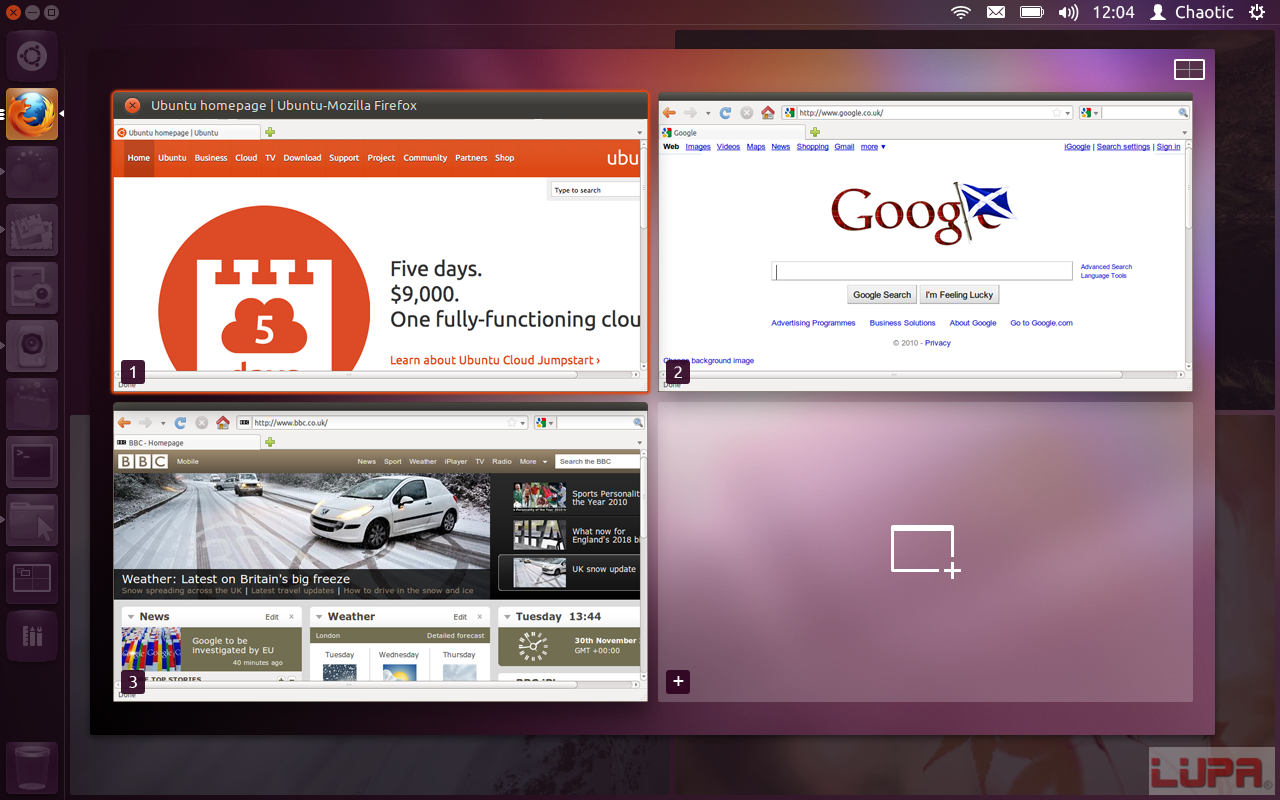Image resolution: width=1280 pixels, height=800 pixels.
Task: Collapse the News module on the BBC page
Action: (131, 617)
